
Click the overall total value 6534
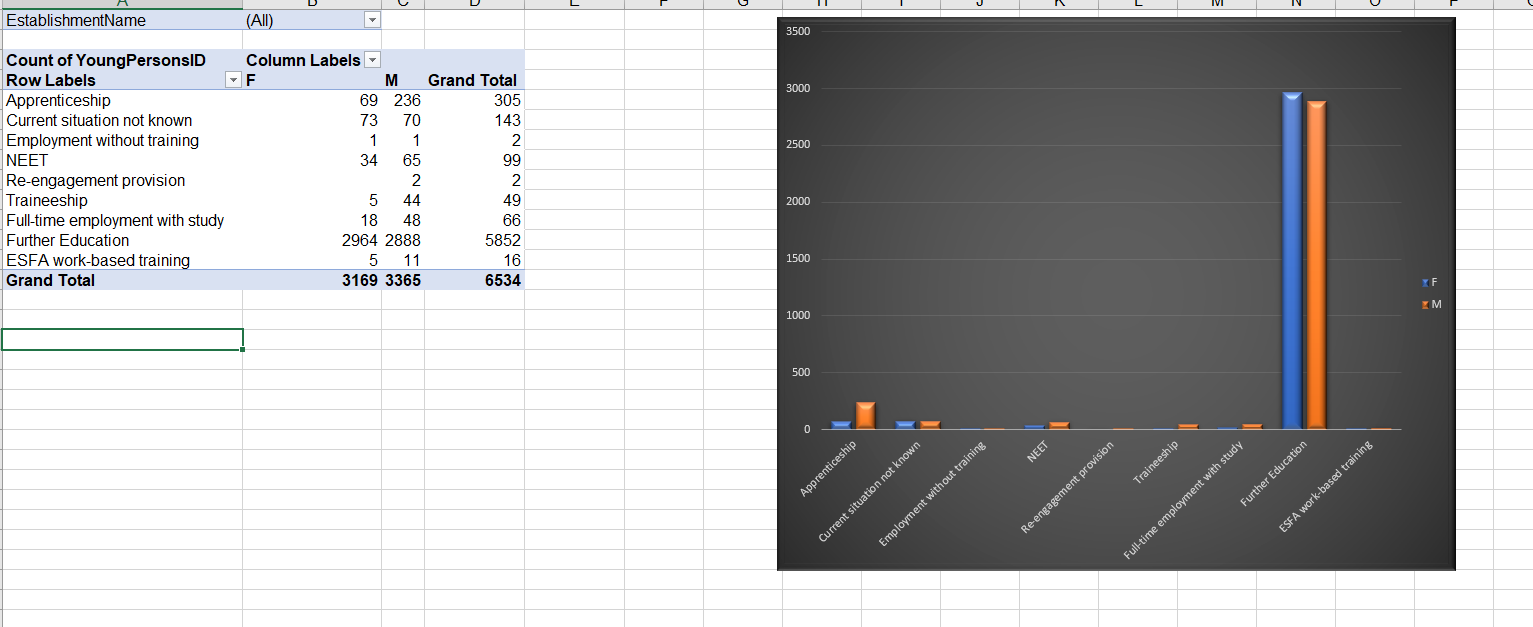click(503, 280)
